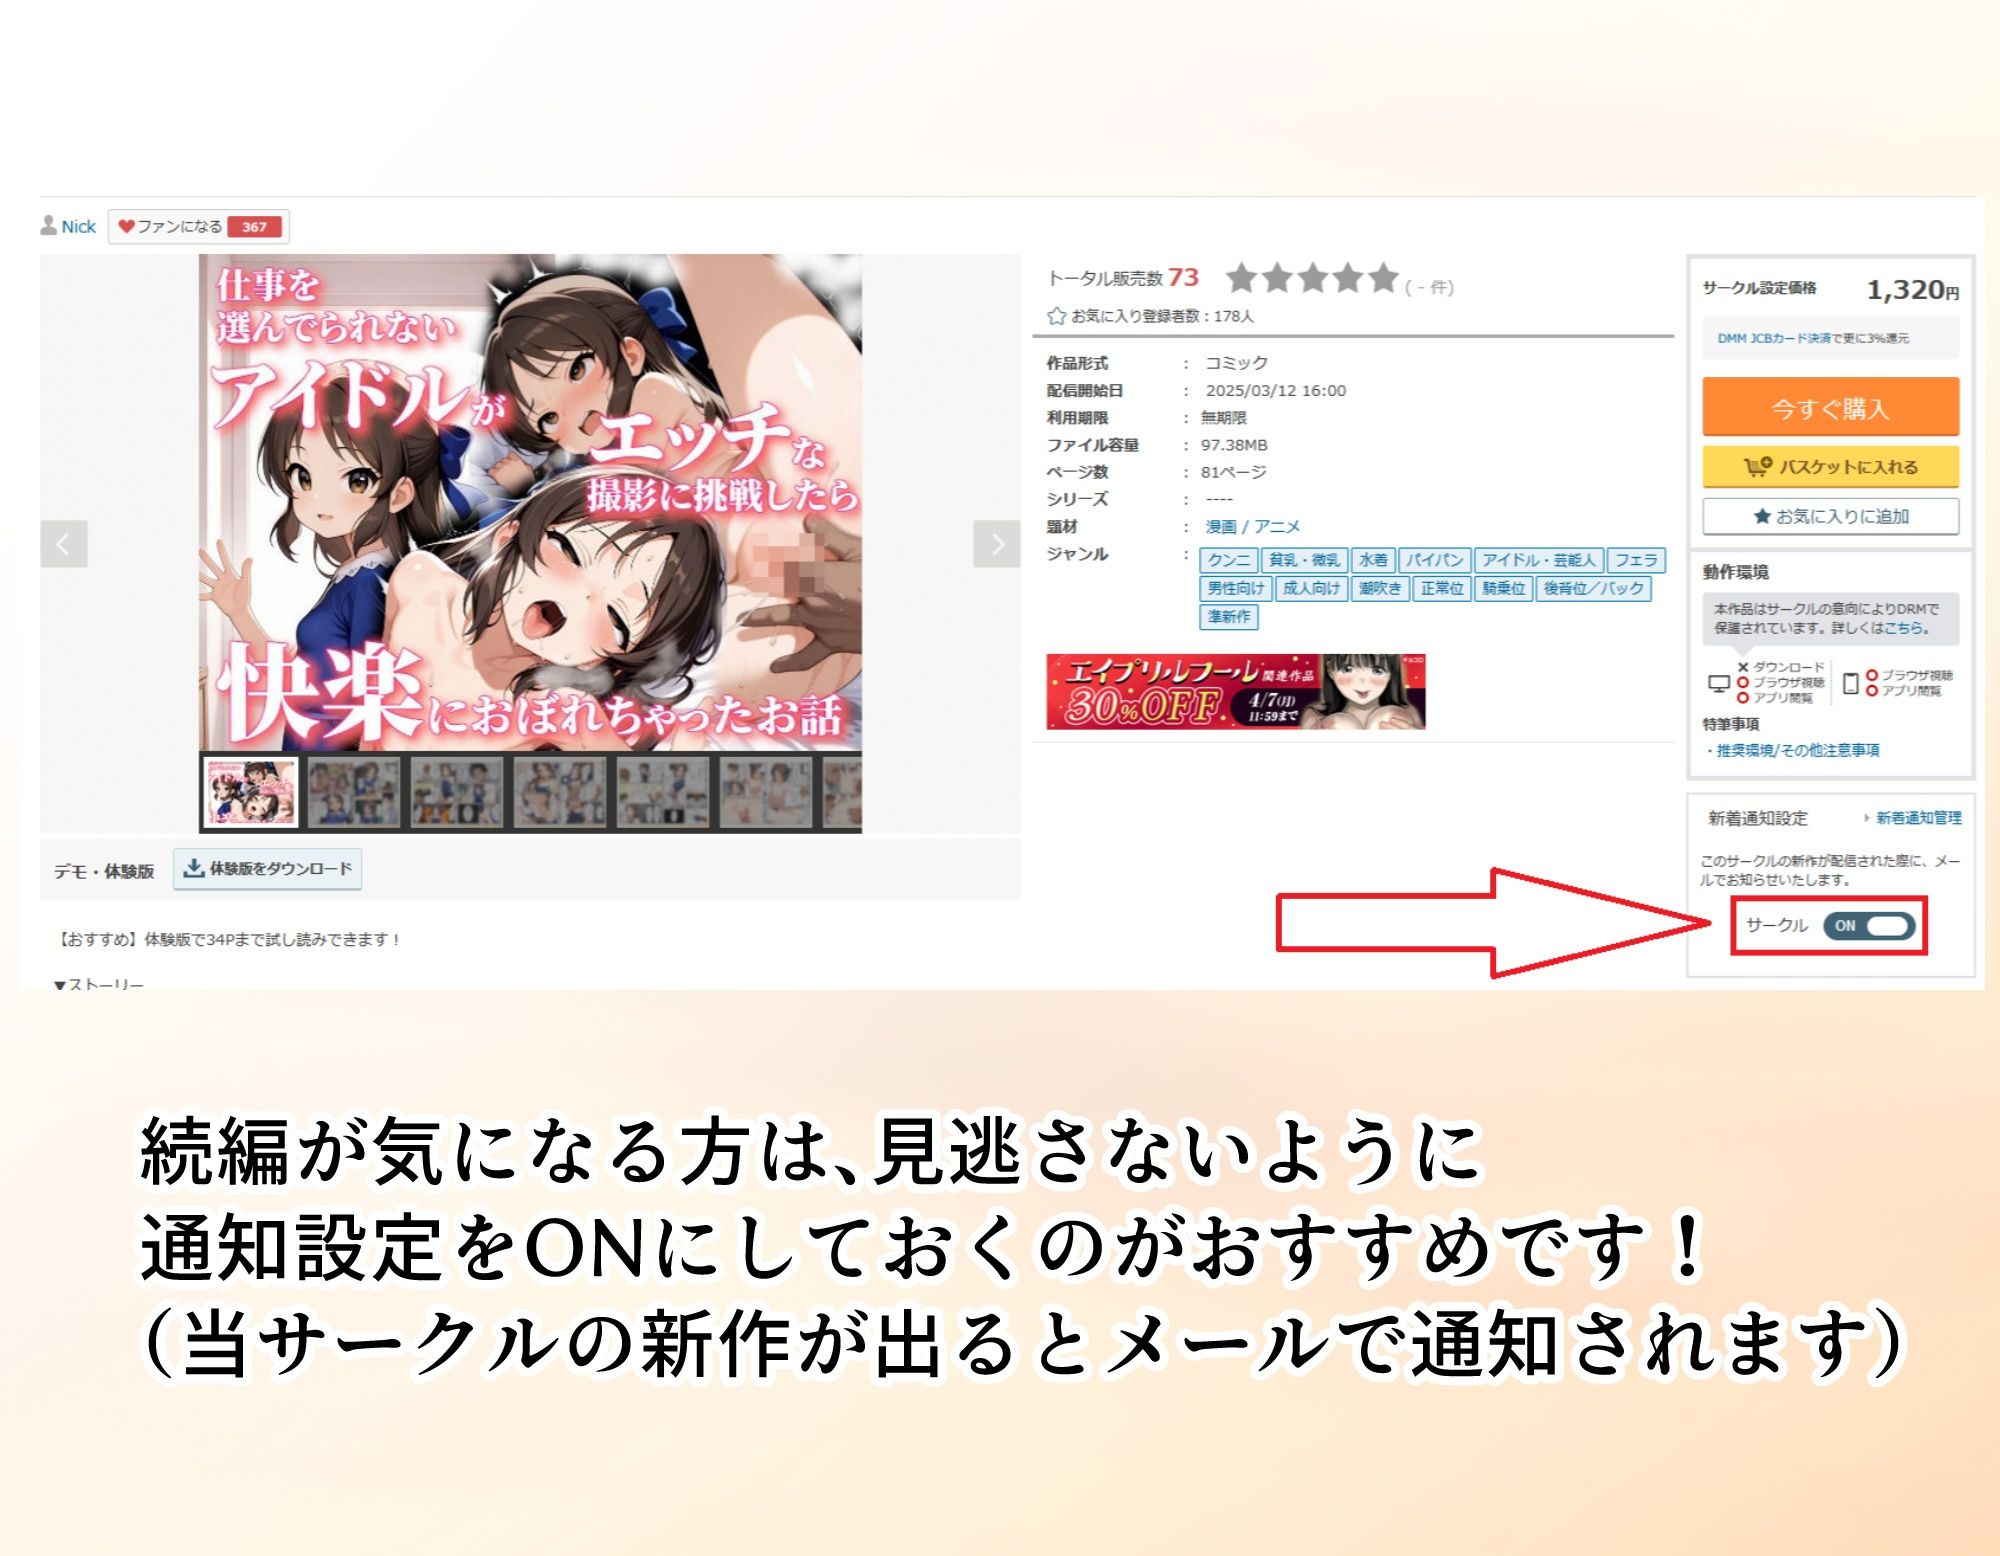The height and width of the screenshot is (1556, 2000).
Task: Open 推奨環境/その他注意事項 link
Action: (1797, 750)
